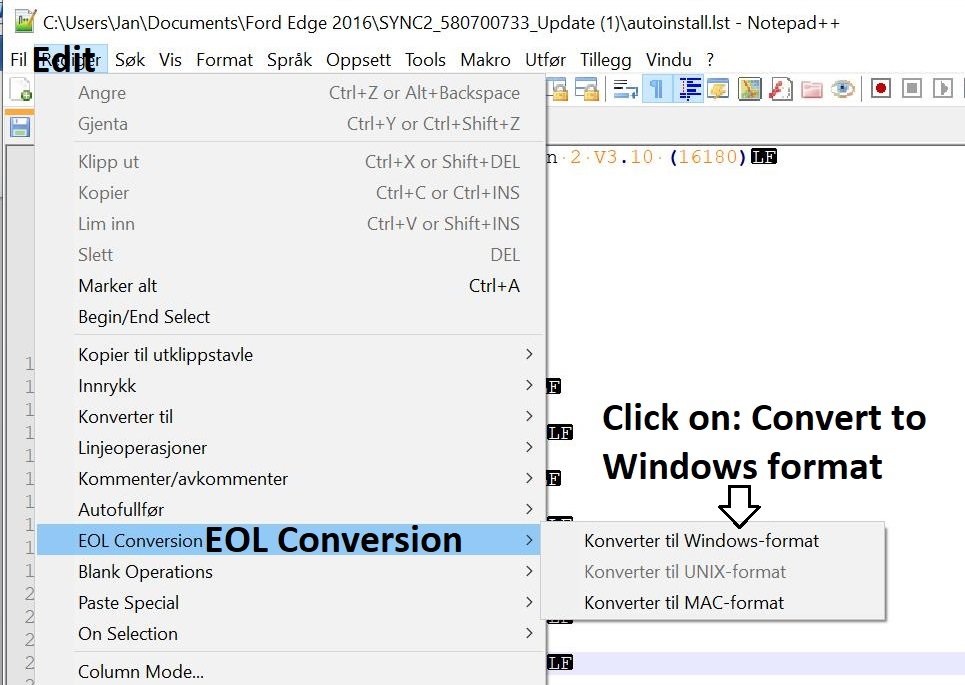Image resolution: width=965 pixels, height=685 pixels.
Task: Toggle file Monitoring eye icon
Action: coord(843,90)
